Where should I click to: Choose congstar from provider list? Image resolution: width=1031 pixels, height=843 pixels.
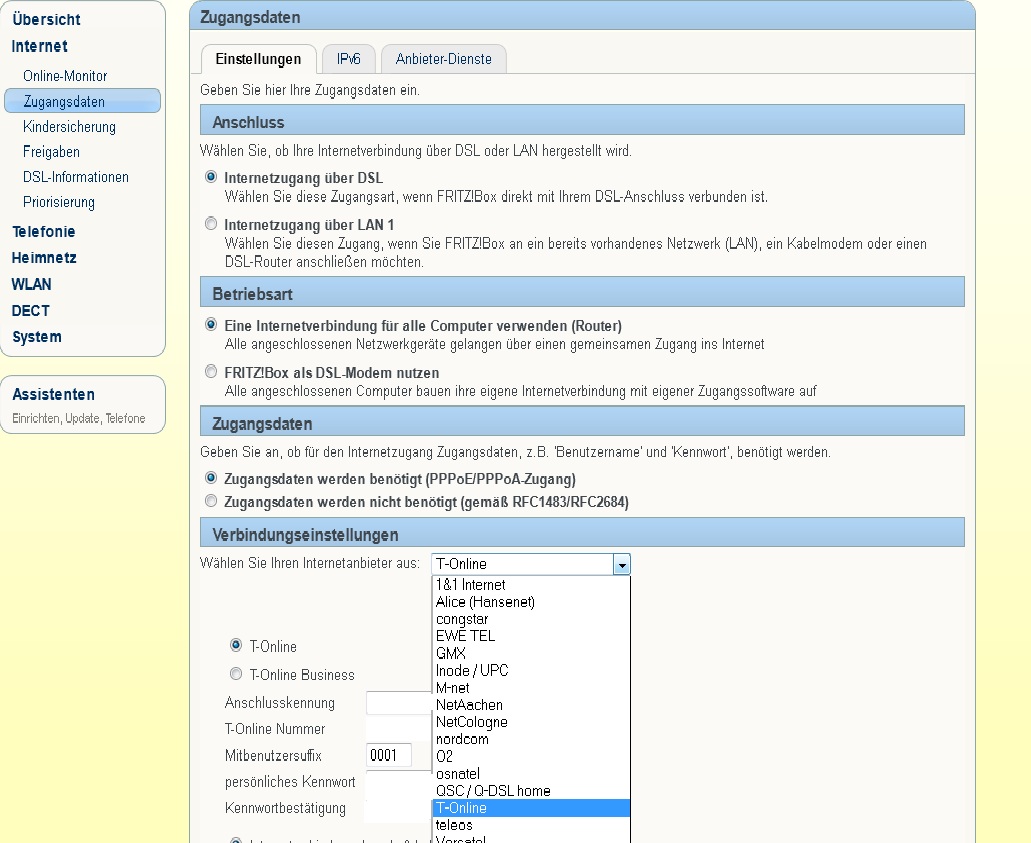coord(531,619)
